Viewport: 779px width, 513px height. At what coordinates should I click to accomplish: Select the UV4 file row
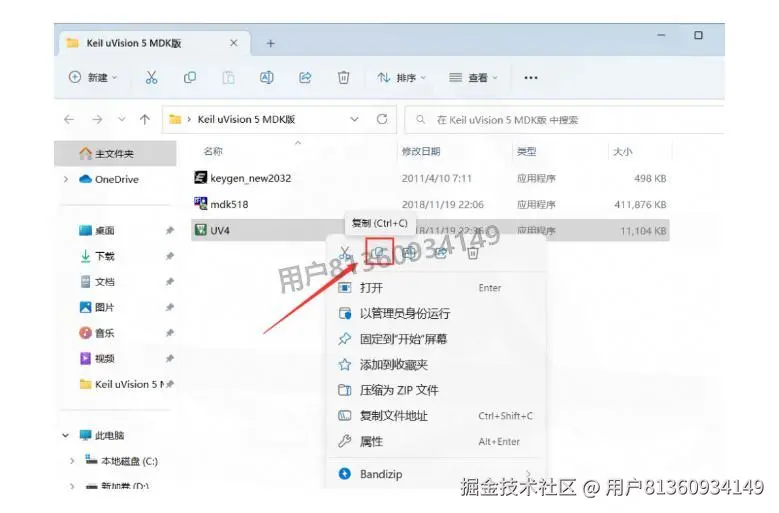430,230
